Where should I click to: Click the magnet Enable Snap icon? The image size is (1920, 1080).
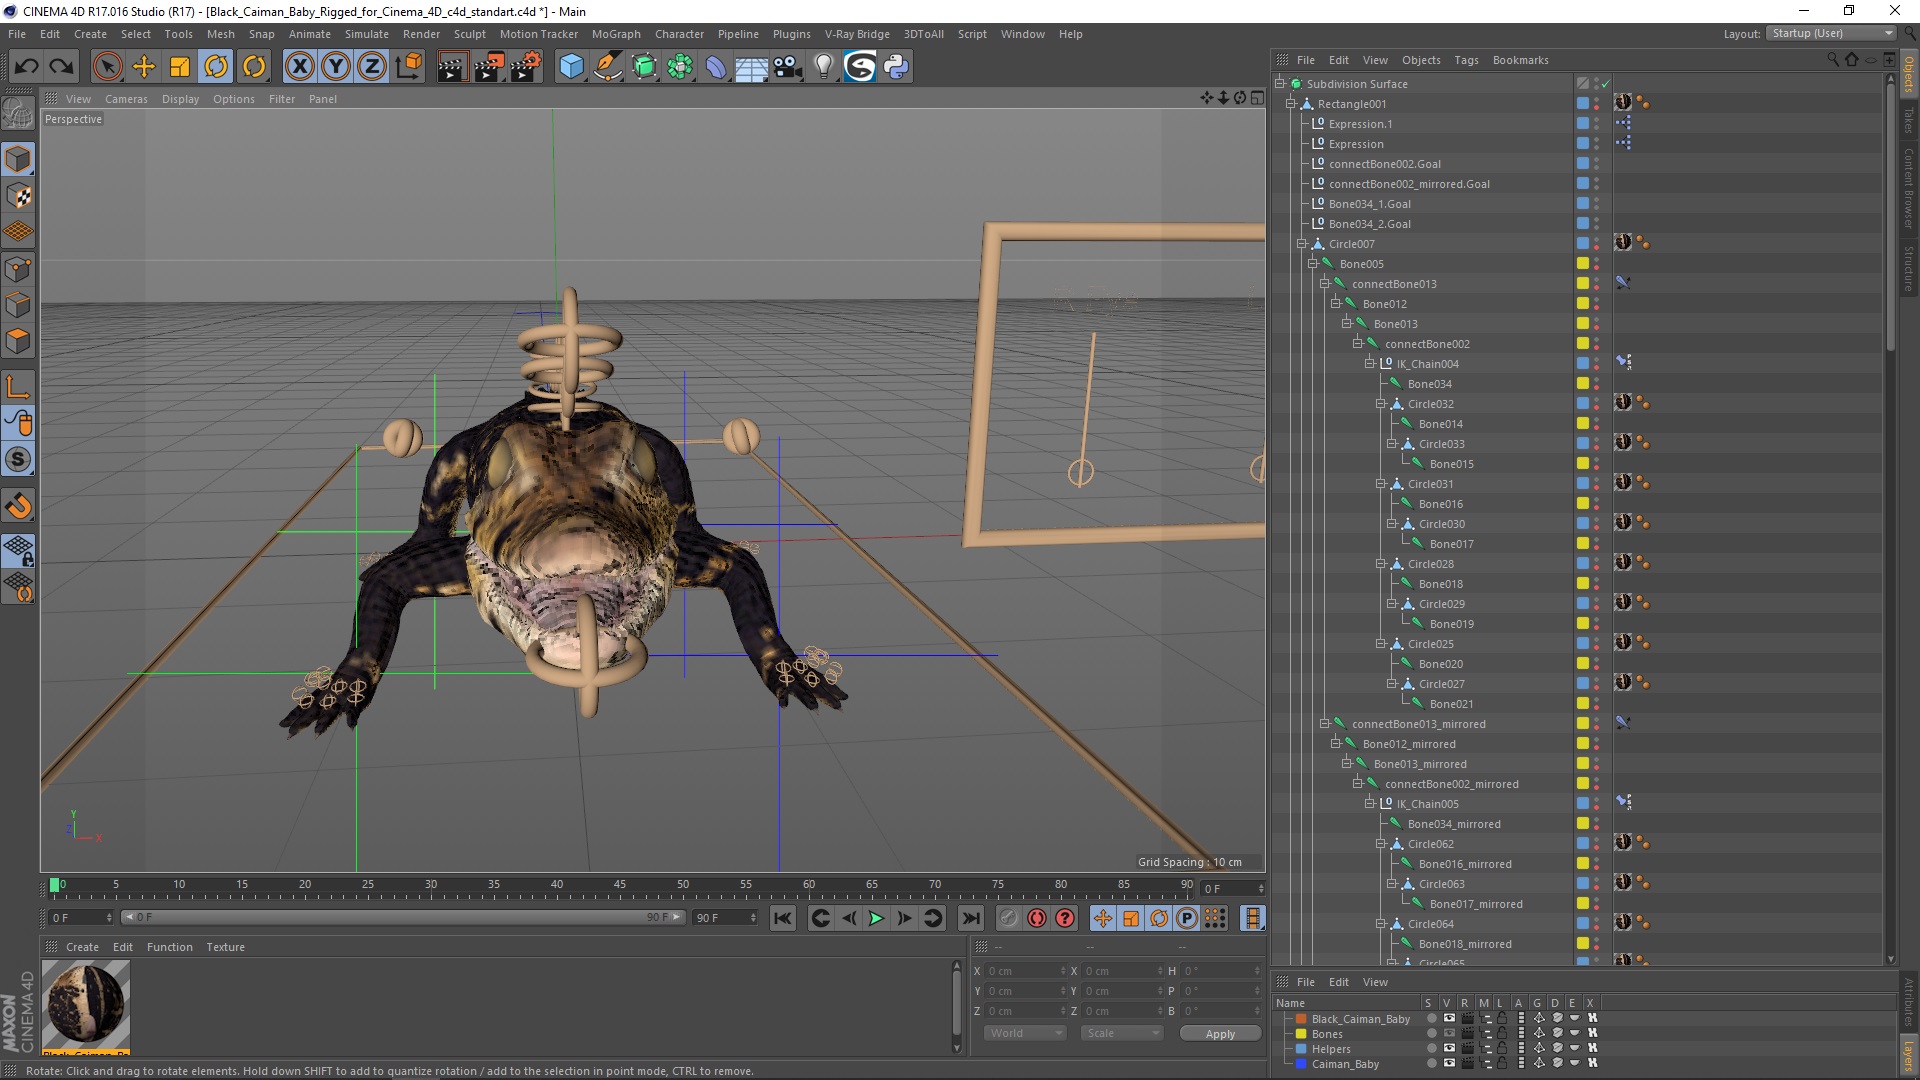pos(18,505)
